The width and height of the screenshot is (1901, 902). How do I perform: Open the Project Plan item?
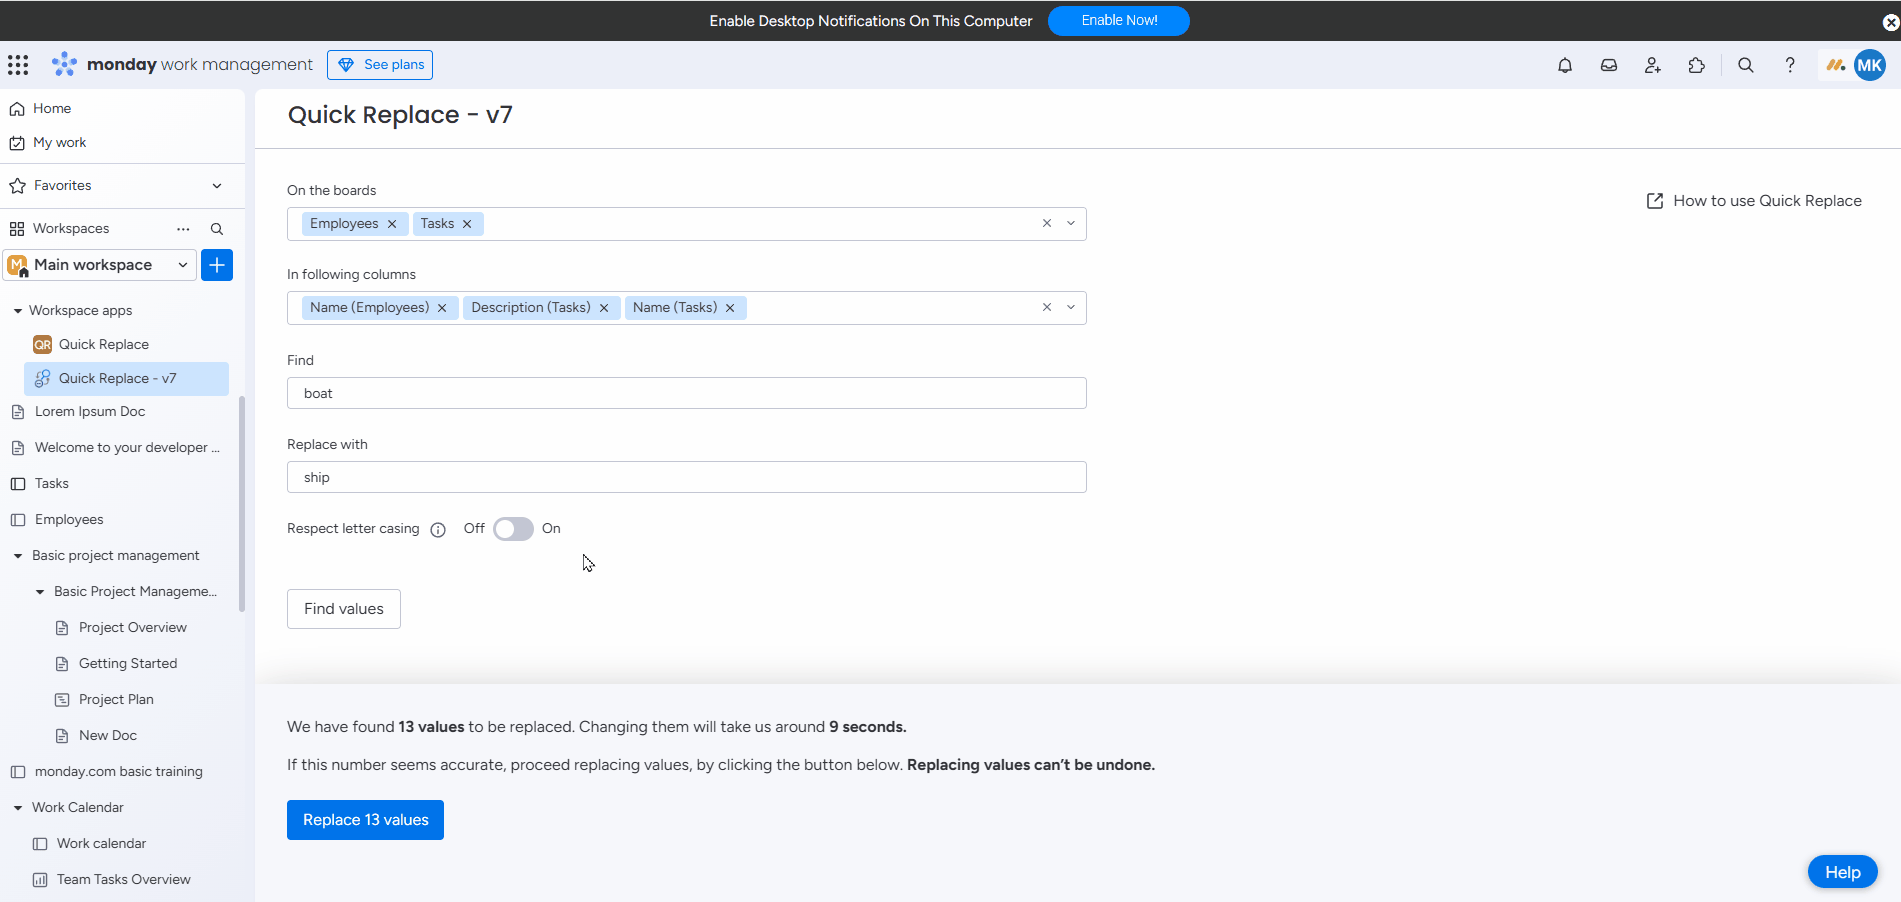[116, 700]
